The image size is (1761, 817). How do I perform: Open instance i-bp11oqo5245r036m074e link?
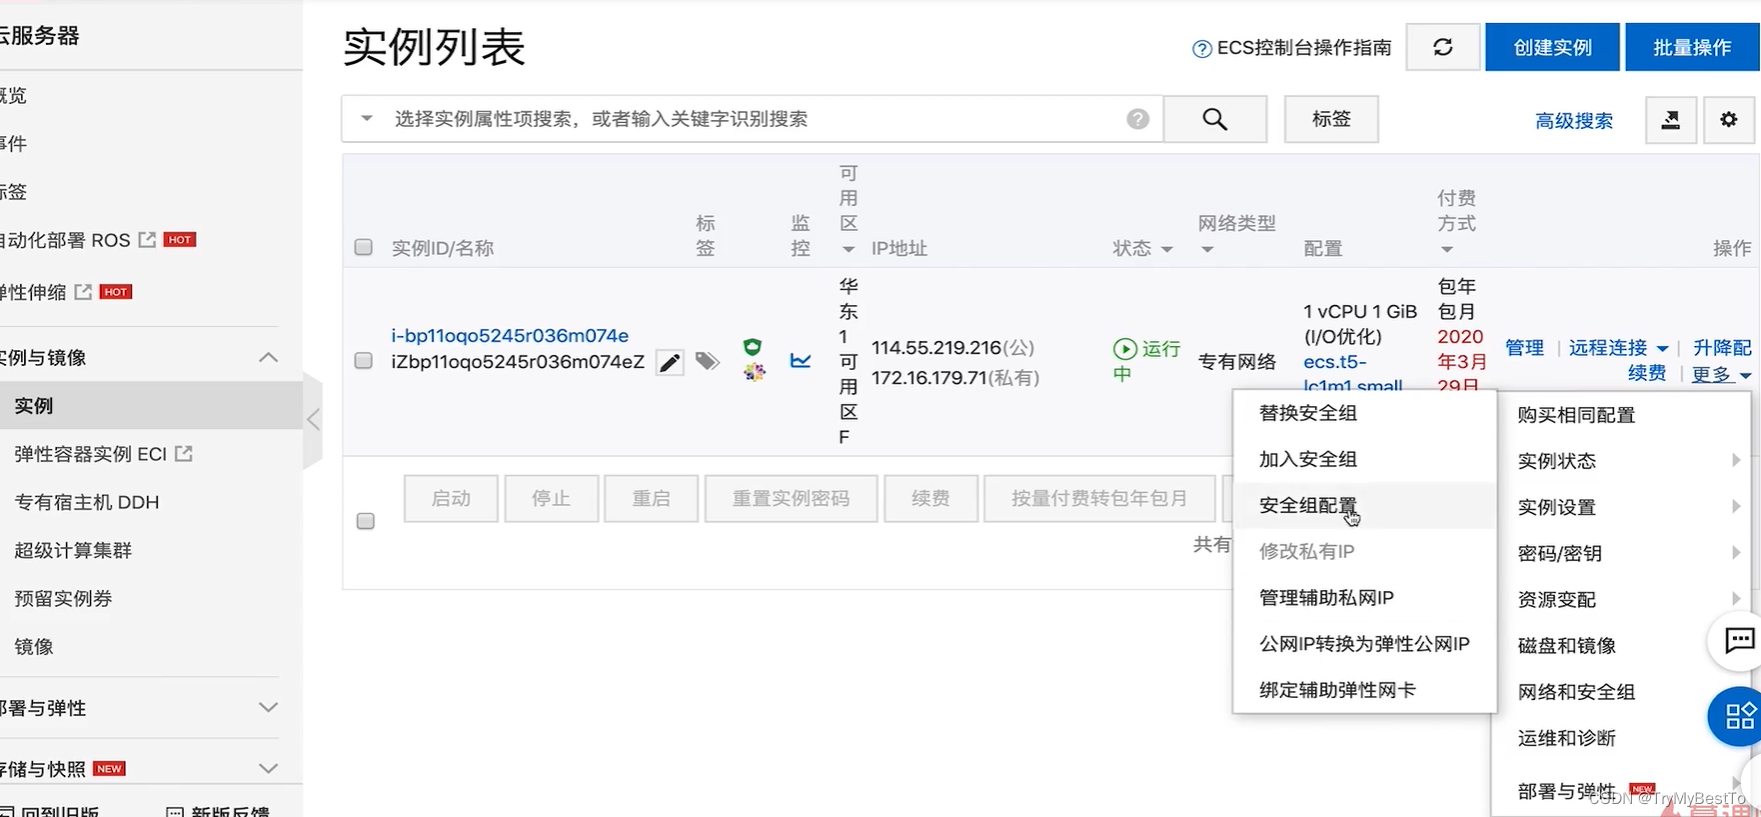point(510,335)
